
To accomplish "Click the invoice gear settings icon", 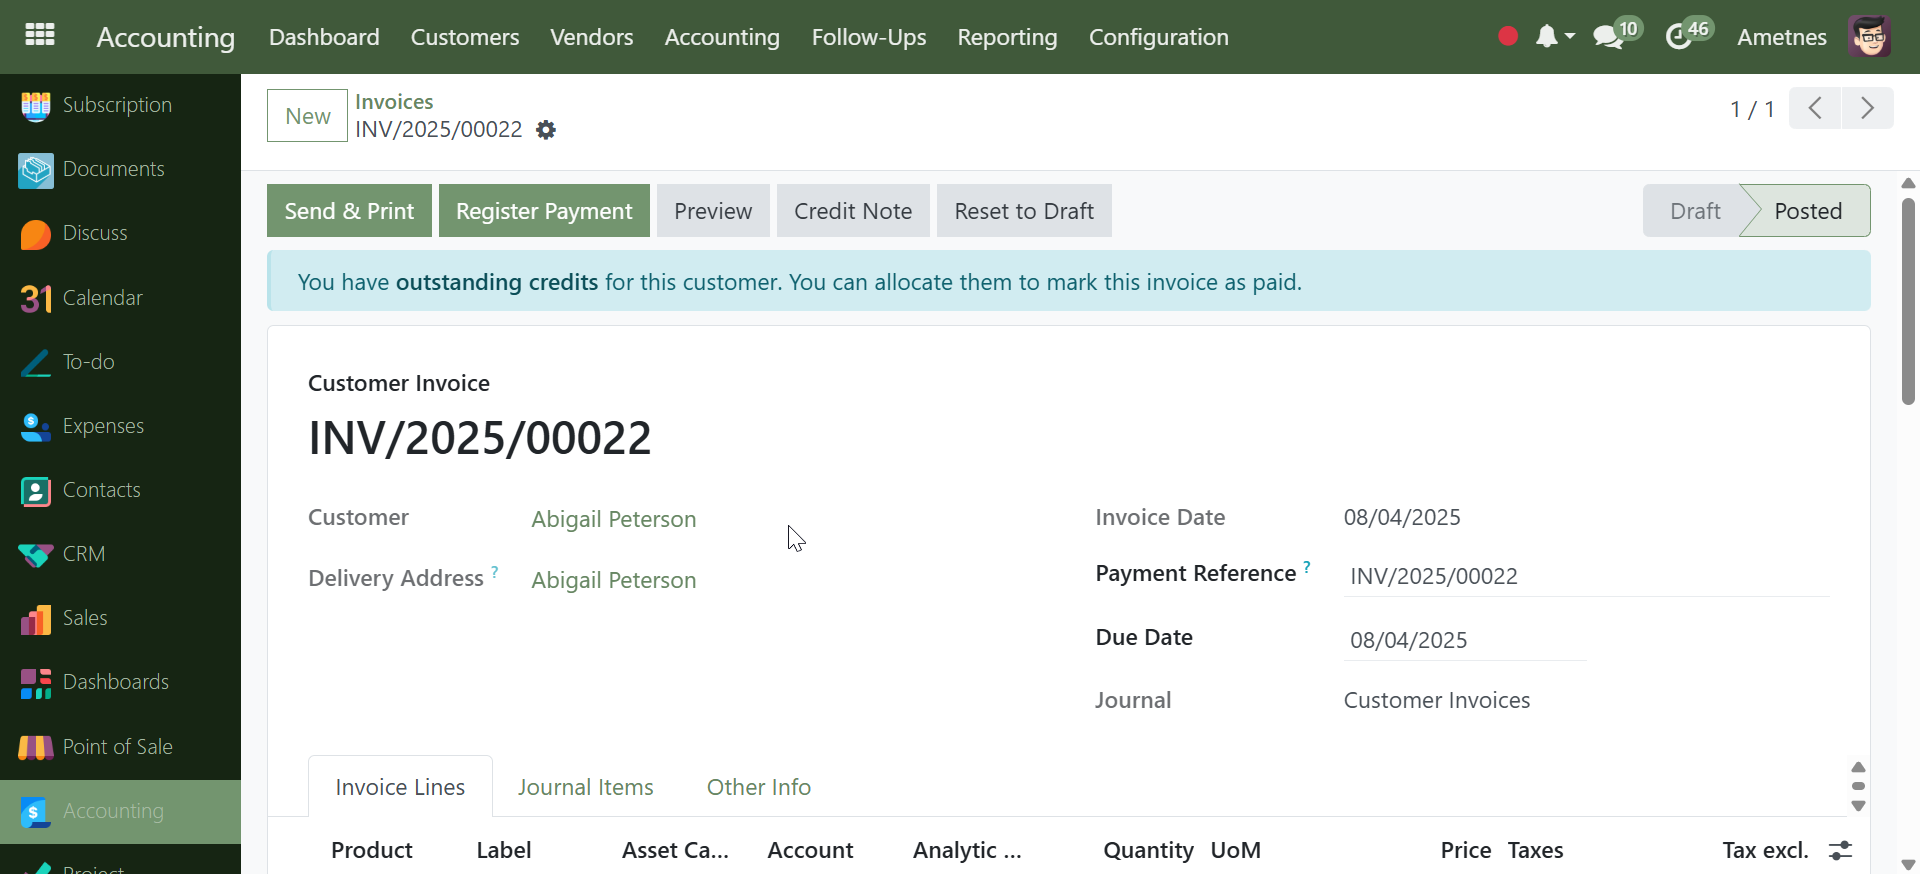I will (546, 130).
